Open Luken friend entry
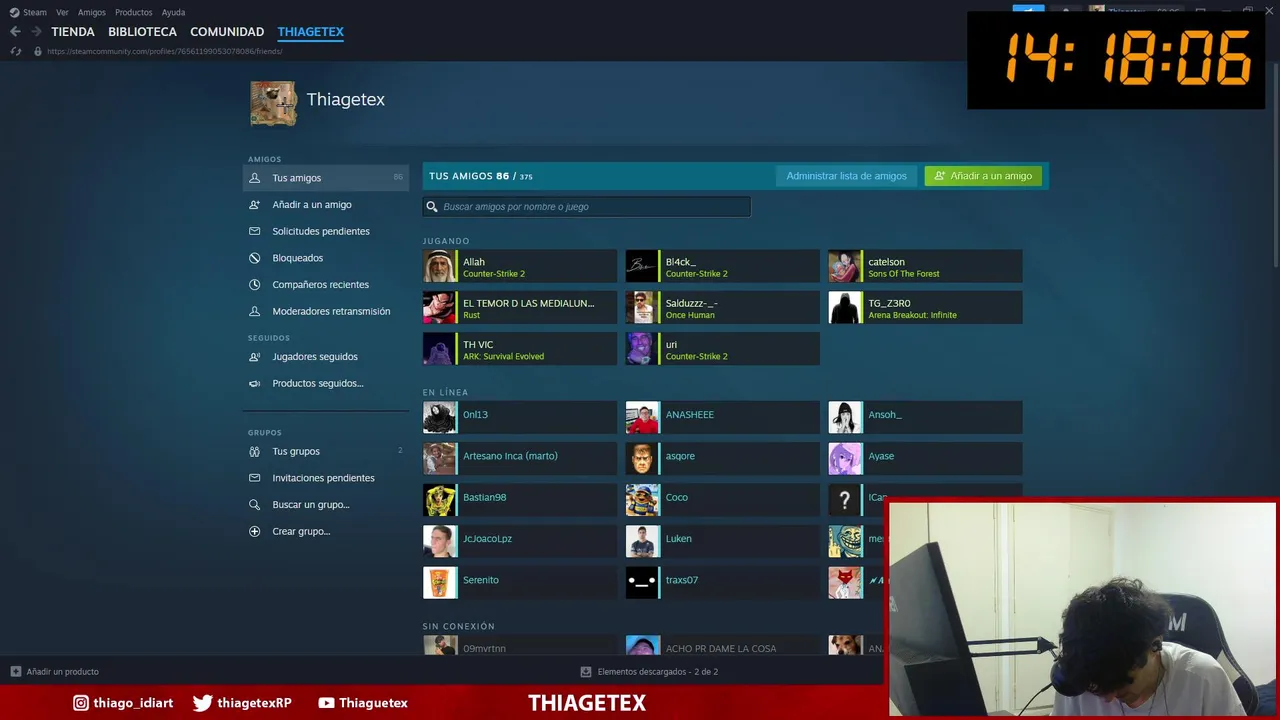 click(x=722, y=541)
